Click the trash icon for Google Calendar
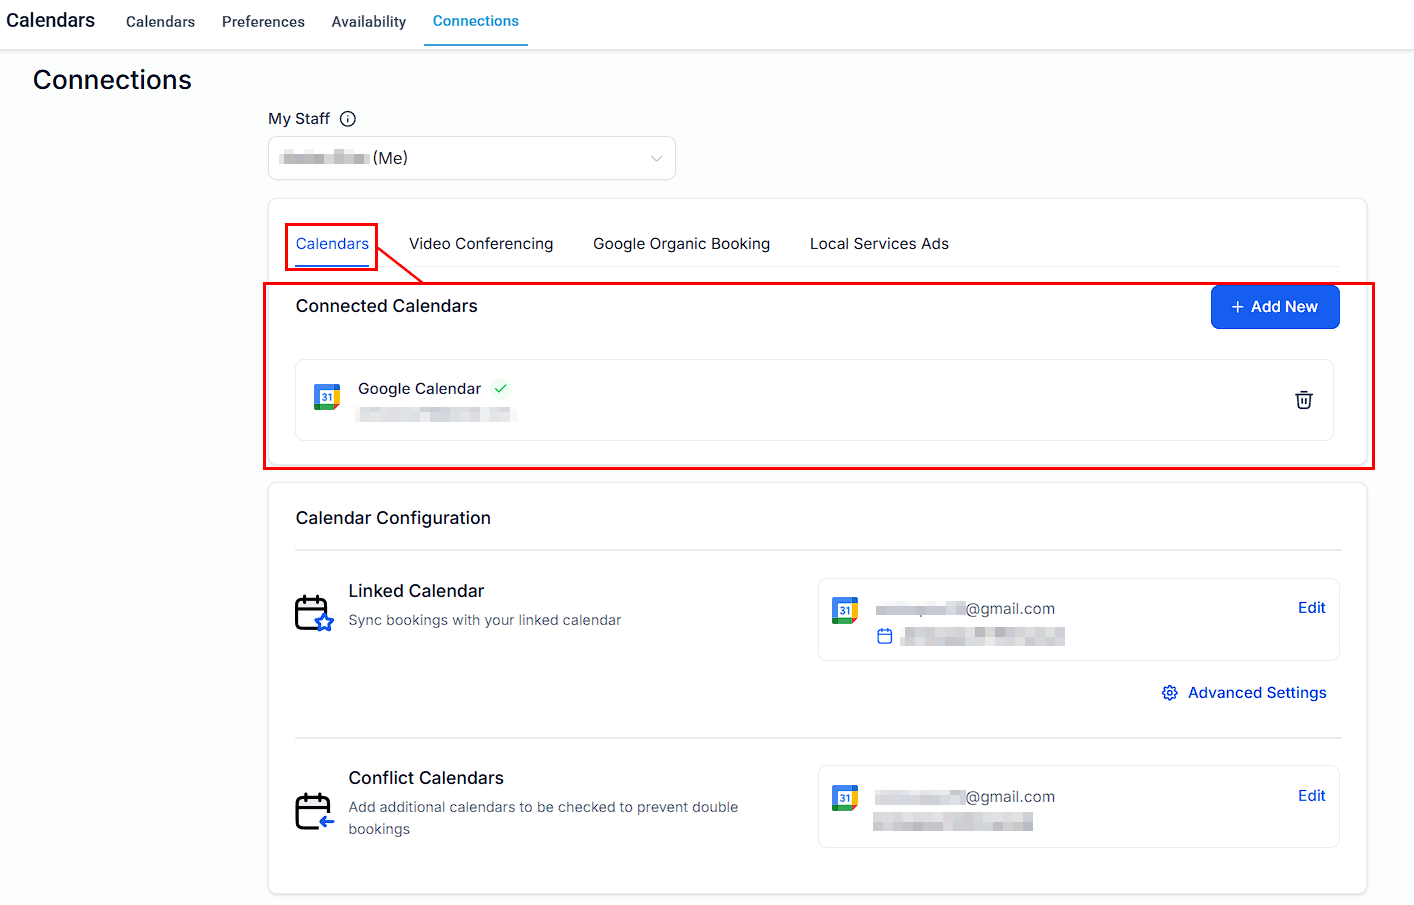Screen dimensions: 1414x905 (1303, 400)
